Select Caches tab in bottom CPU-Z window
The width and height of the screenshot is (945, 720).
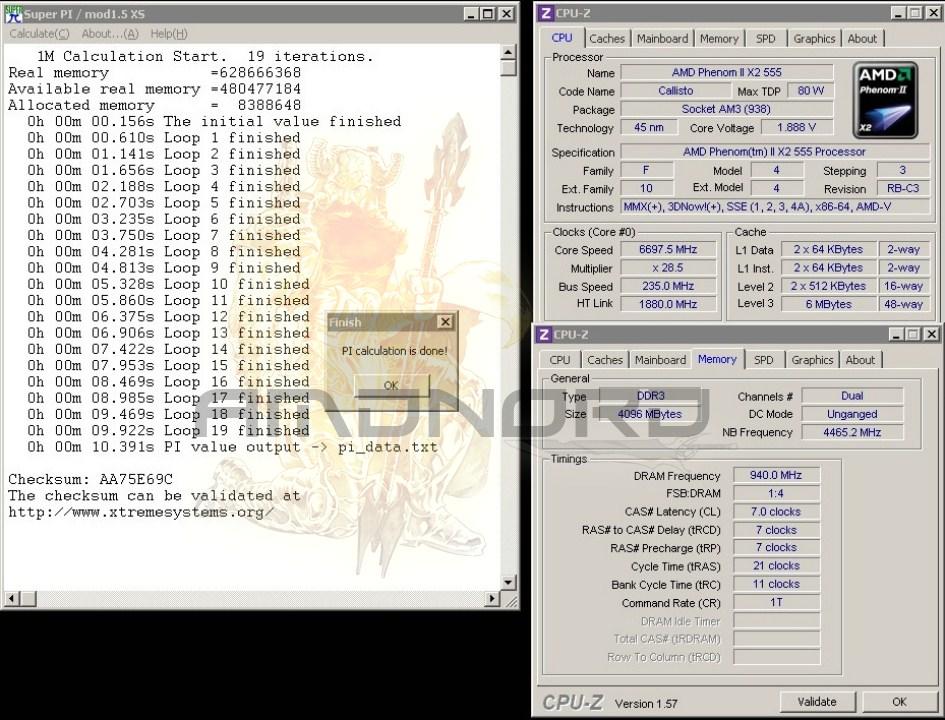tap(604, 360)
